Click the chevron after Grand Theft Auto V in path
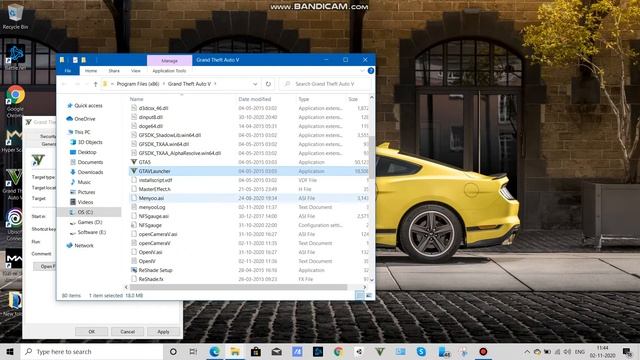The image size is (640, 360). (x=215, y=84)
